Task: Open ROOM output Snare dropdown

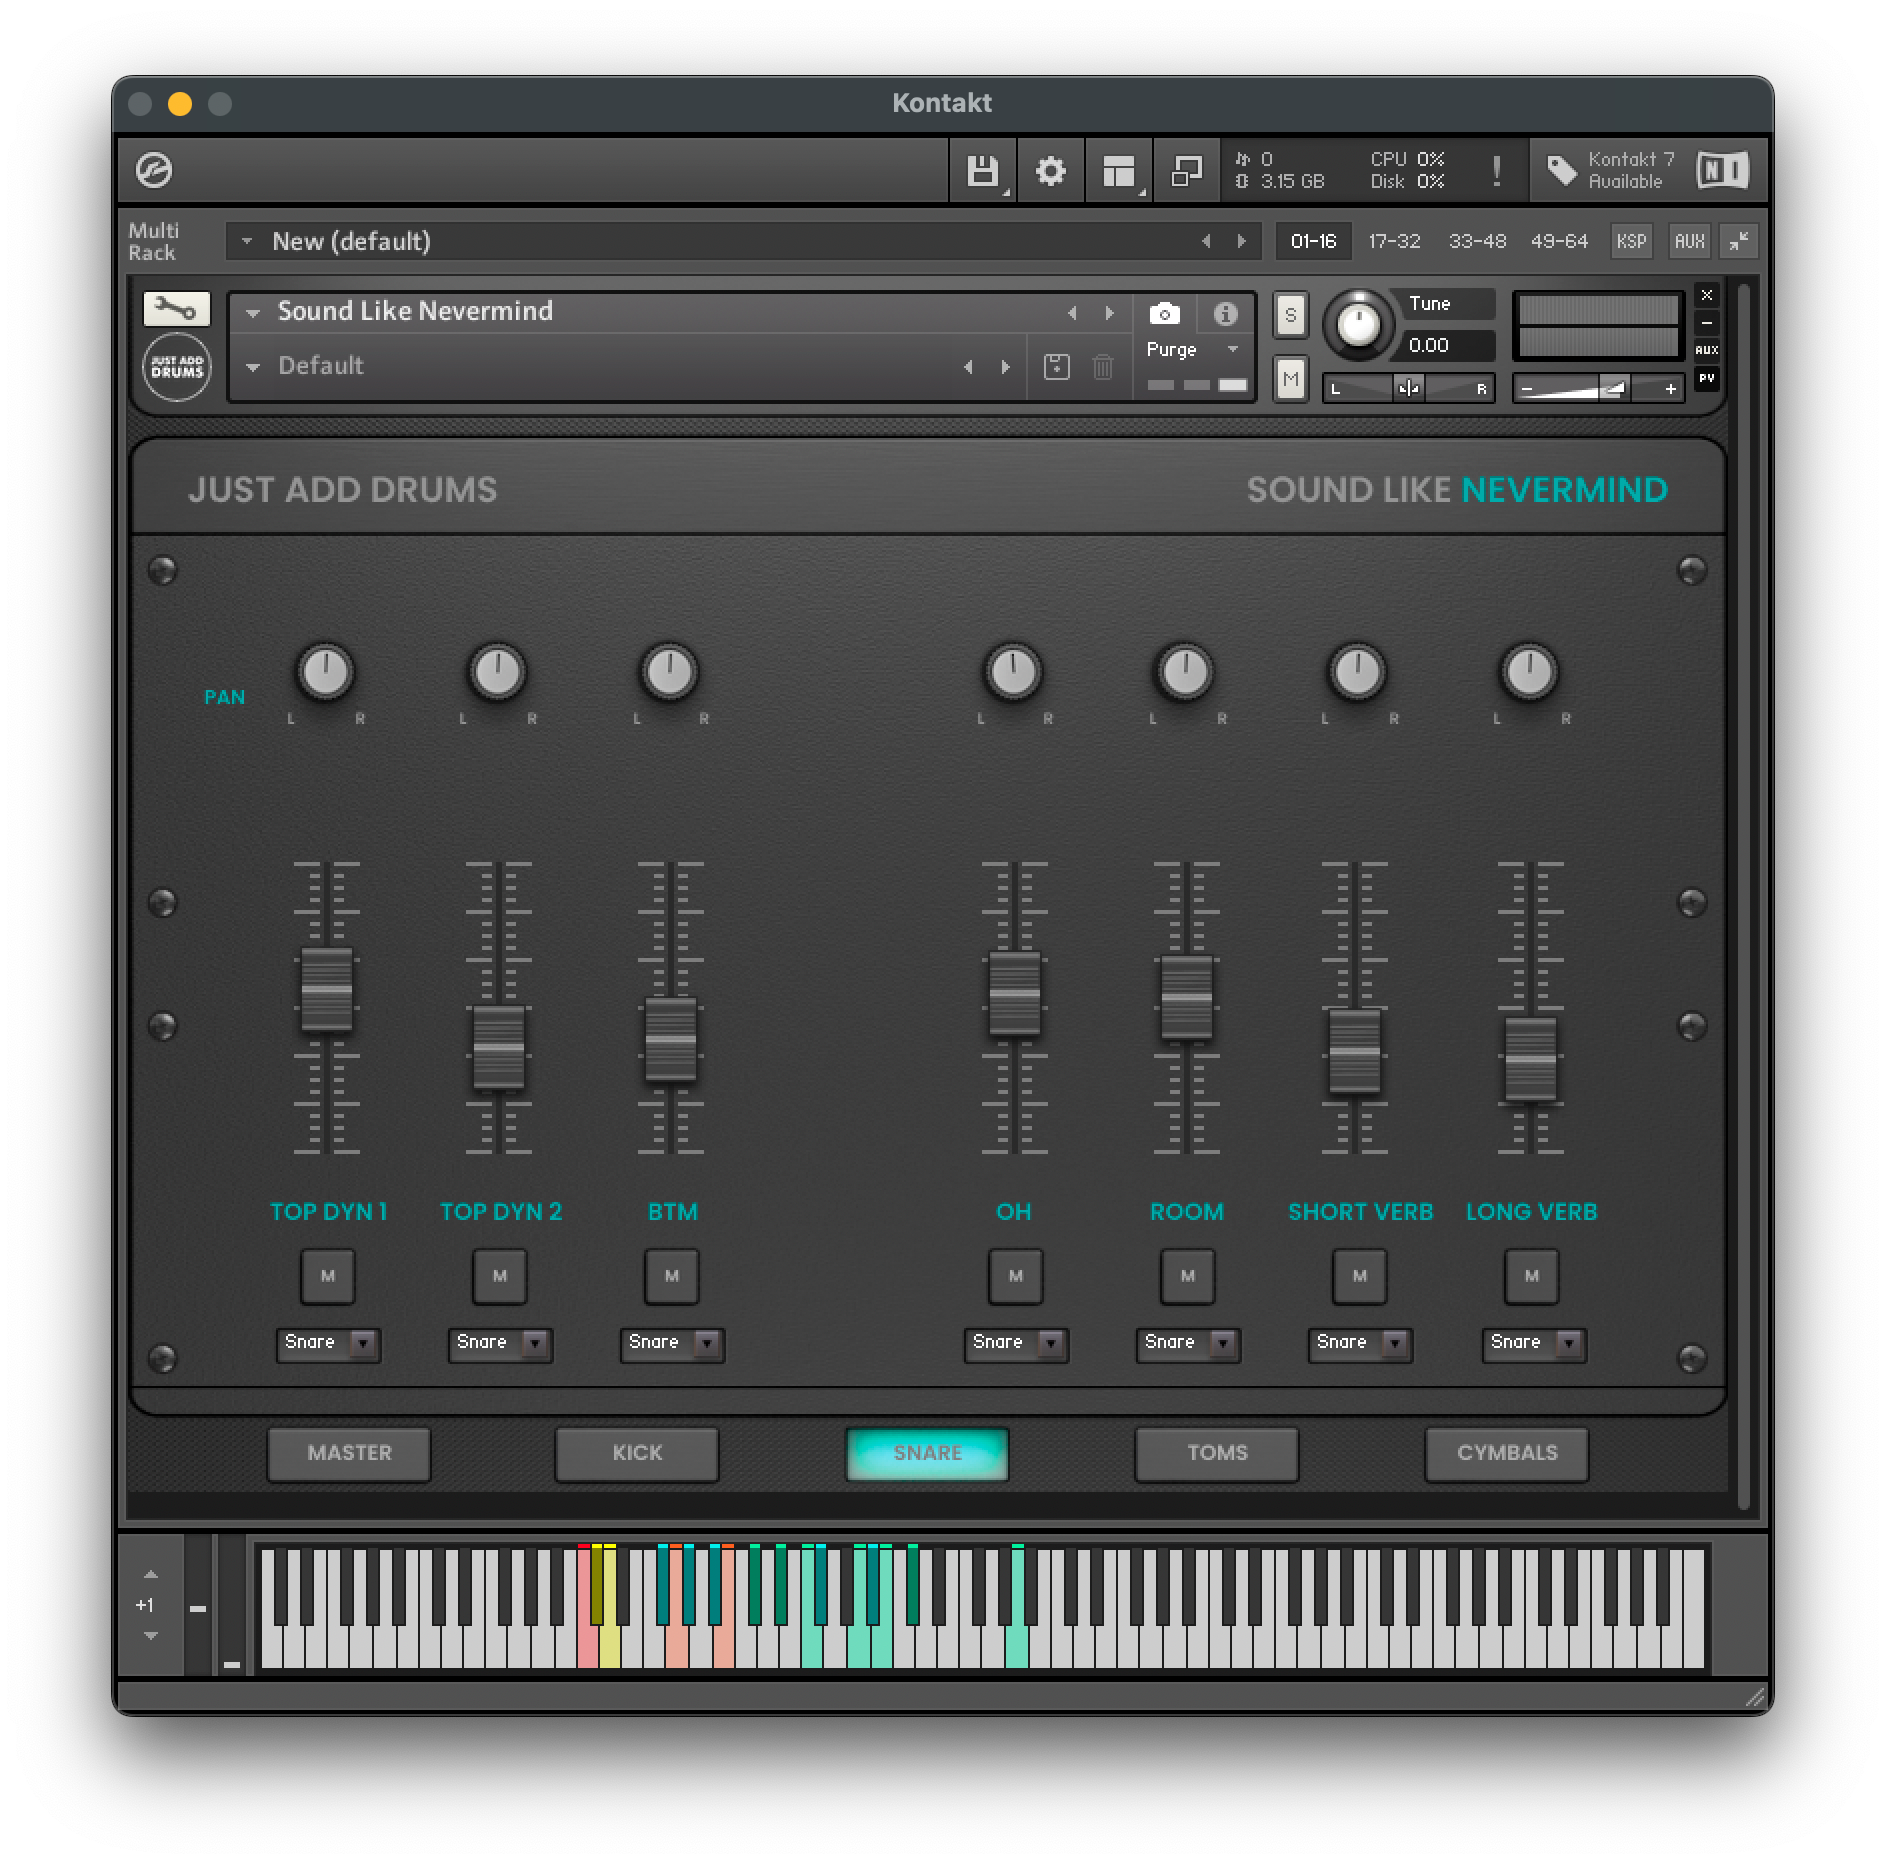Action: pyautogui.click(x=1188, y=1343)
